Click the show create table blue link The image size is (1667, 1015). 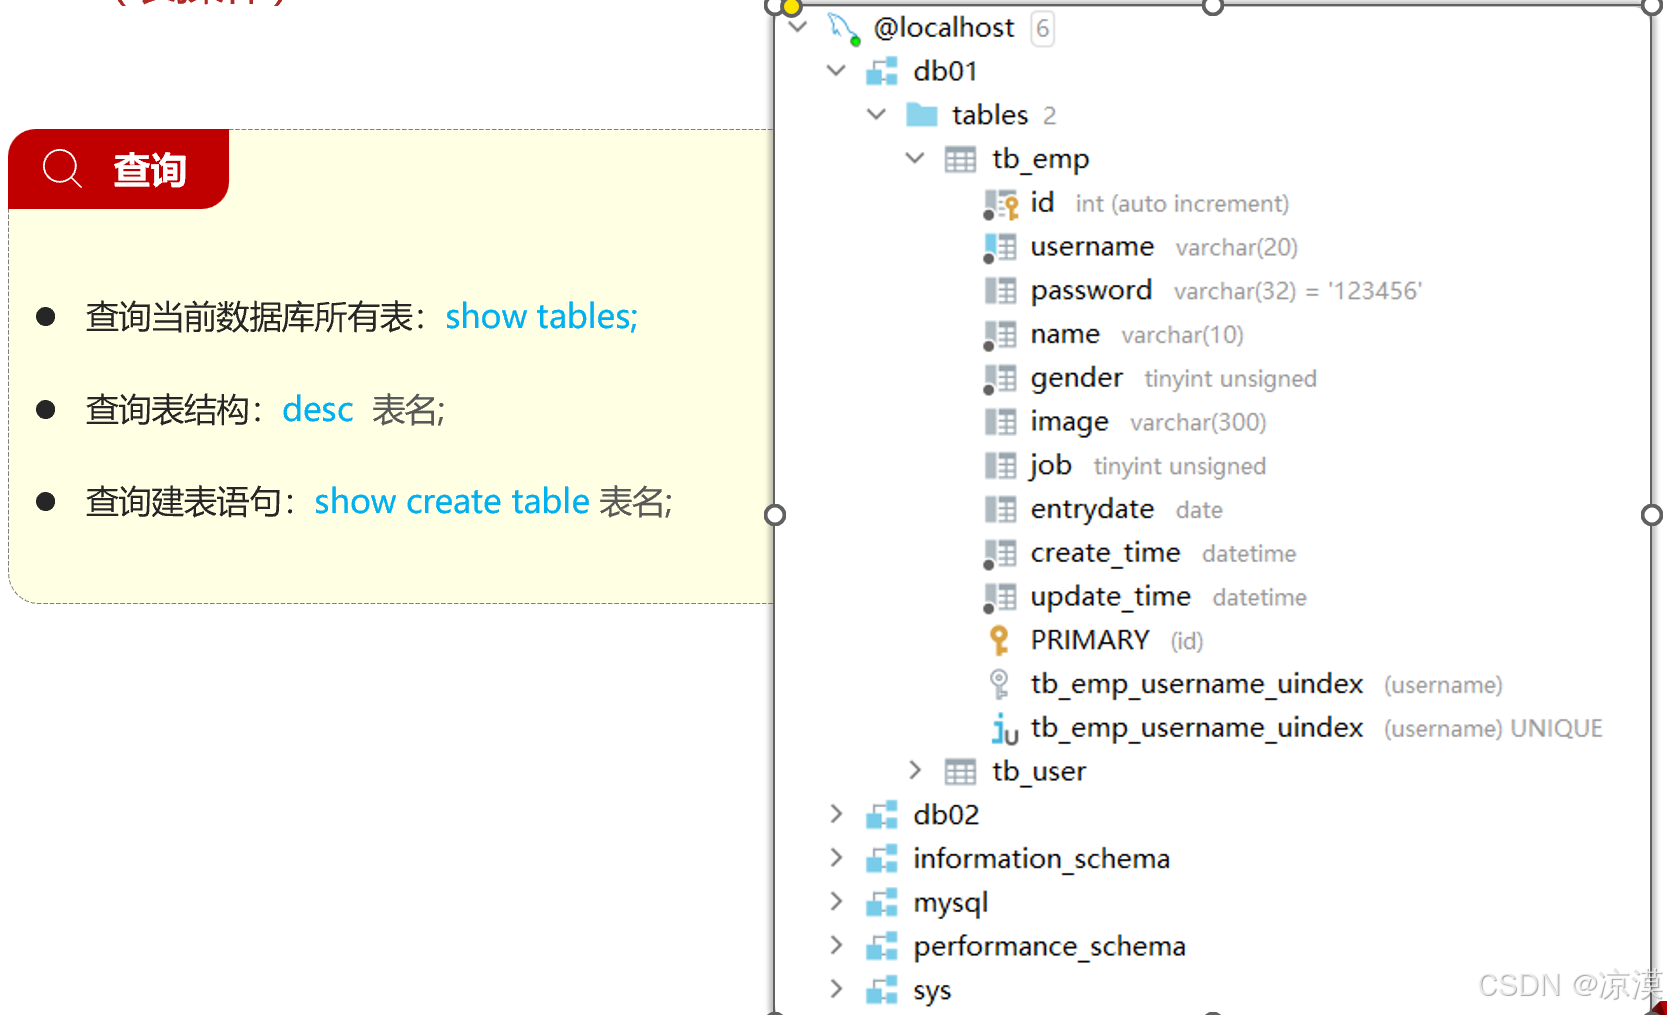click(451, 501)
